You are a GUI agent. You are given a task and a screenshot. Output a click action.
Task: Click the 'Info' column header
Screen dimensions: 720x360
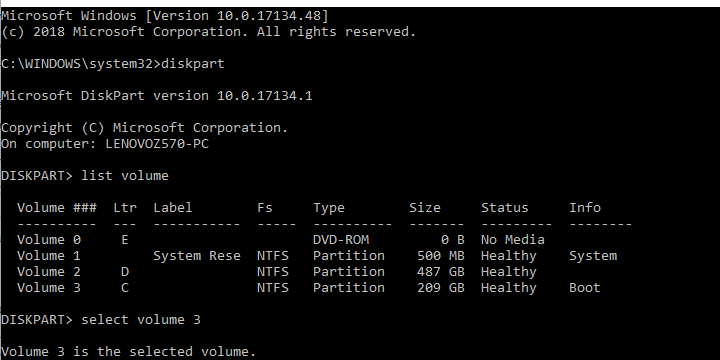click(585, 208)
